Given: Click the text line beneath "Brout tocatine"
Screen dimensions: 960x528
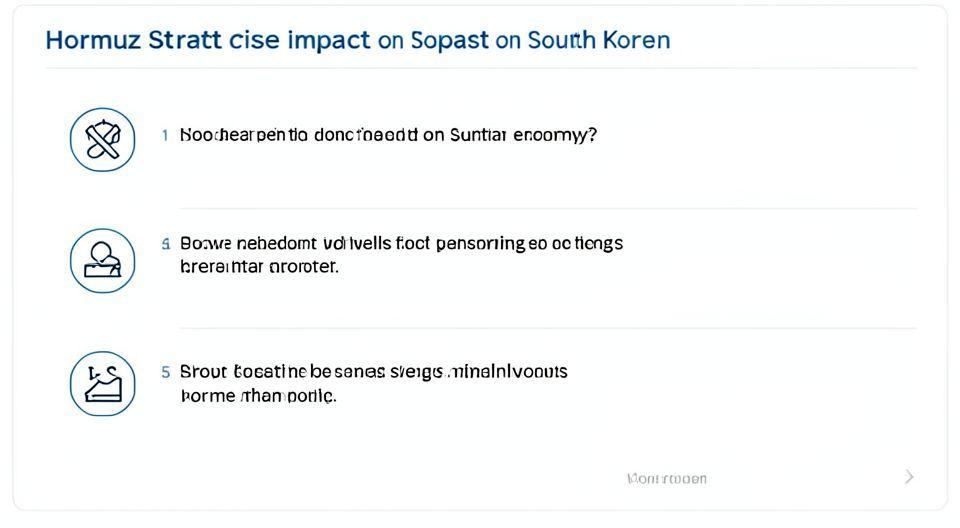Looking at the screenshot, I should (x=258, y=396).
